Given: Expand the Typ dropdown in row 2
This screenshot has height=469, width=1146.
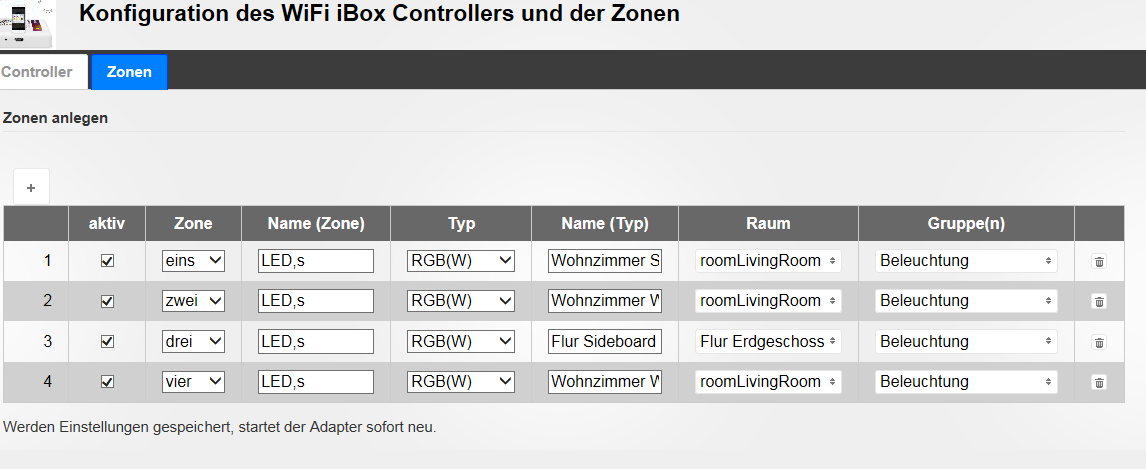Looking at the screenshot, I should pos(460,301).
